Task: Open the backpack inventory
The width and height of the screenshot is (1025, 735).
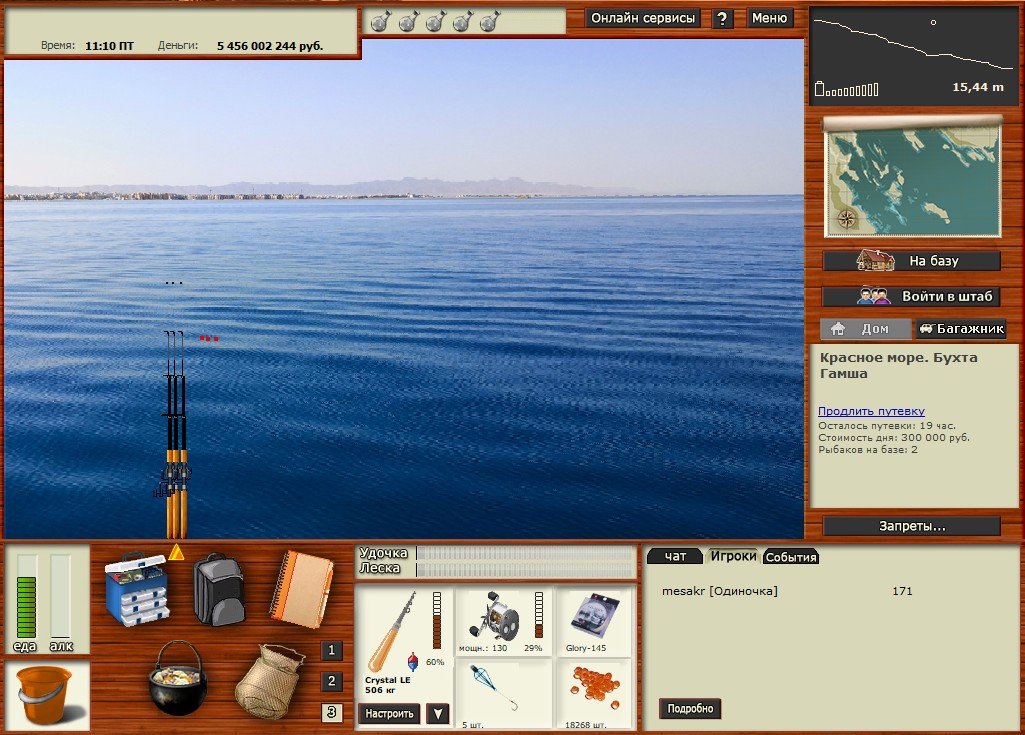Action: [218, 589]
